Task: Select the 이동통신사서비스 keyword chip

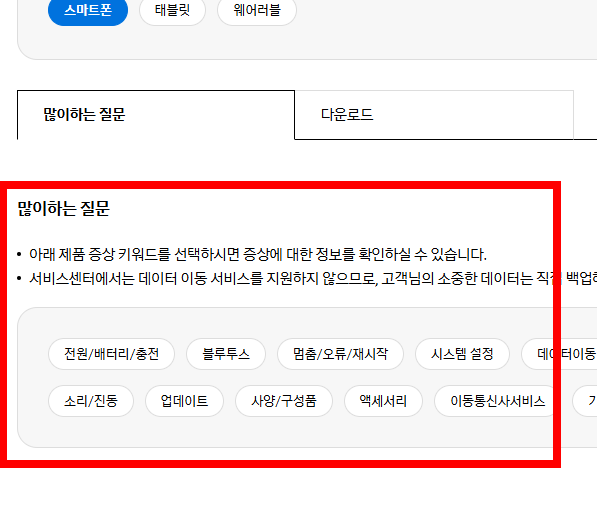Action: 497,401
